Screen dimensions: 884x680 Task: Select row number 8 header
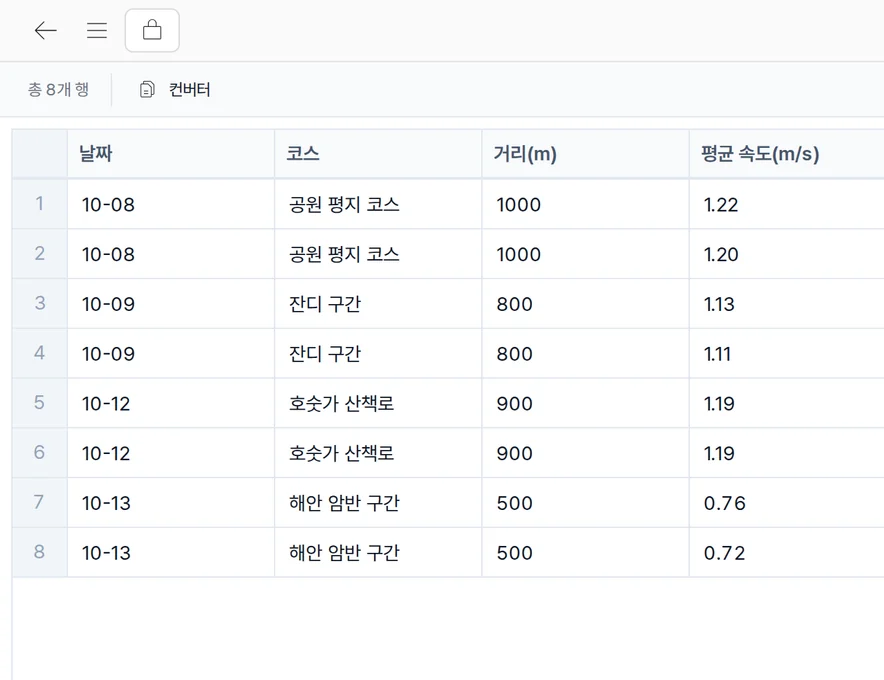(39, 552)
